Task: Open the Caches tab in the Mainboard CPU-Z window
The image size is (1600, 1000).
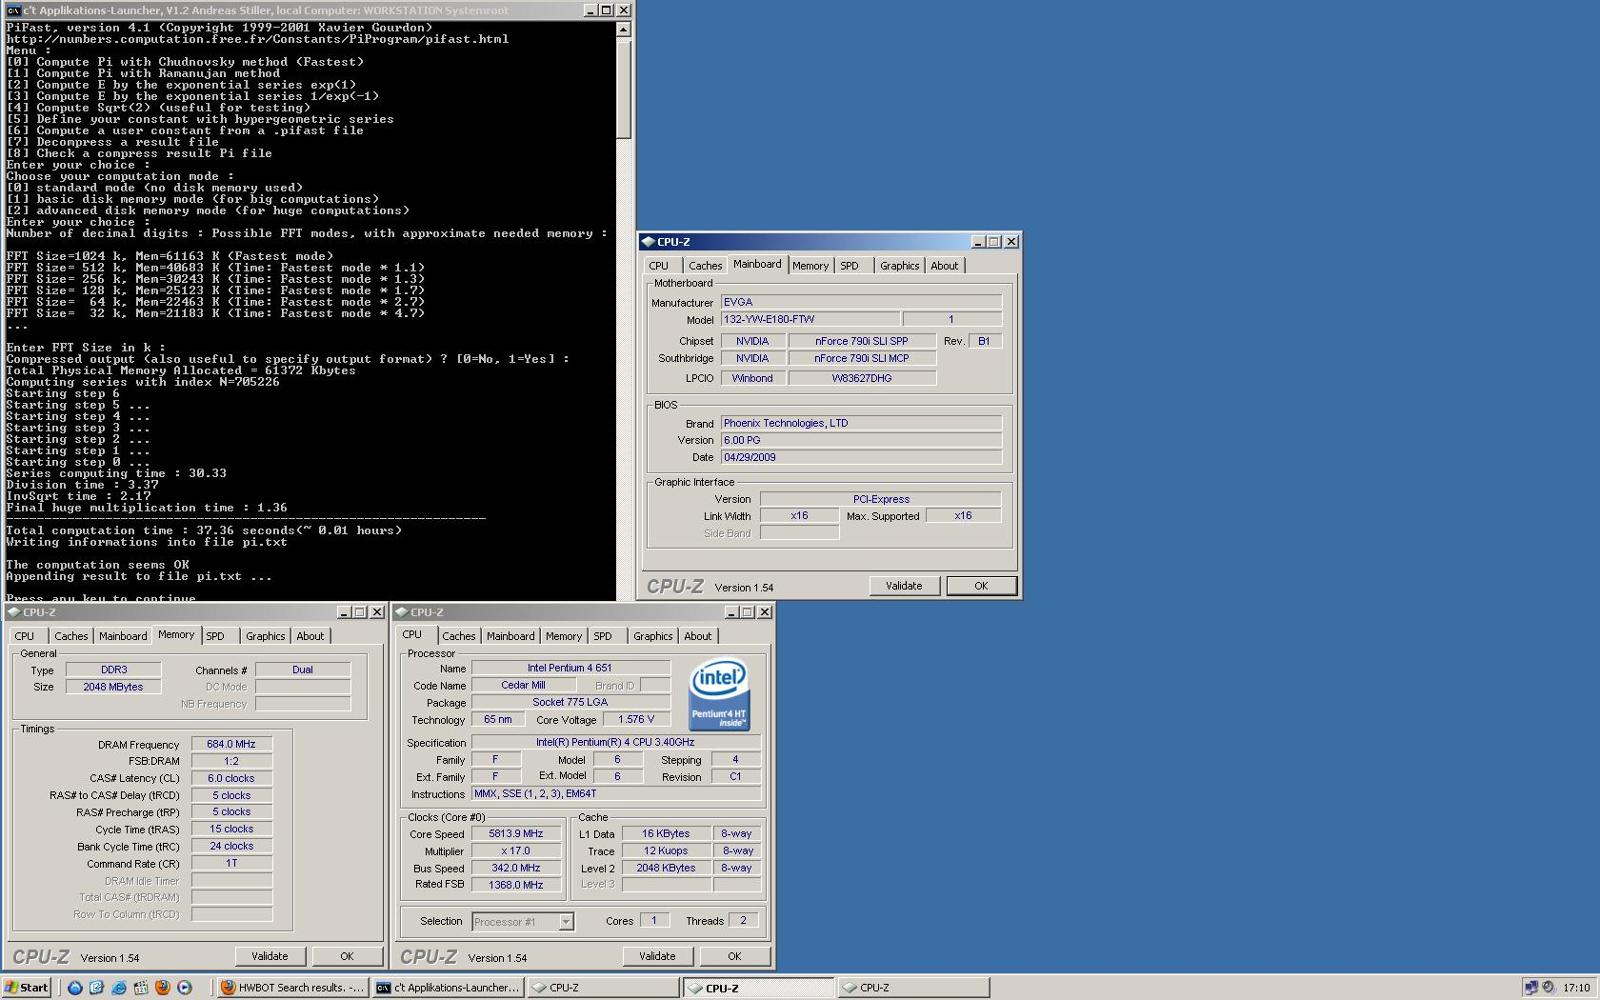Action: point(705,266)
